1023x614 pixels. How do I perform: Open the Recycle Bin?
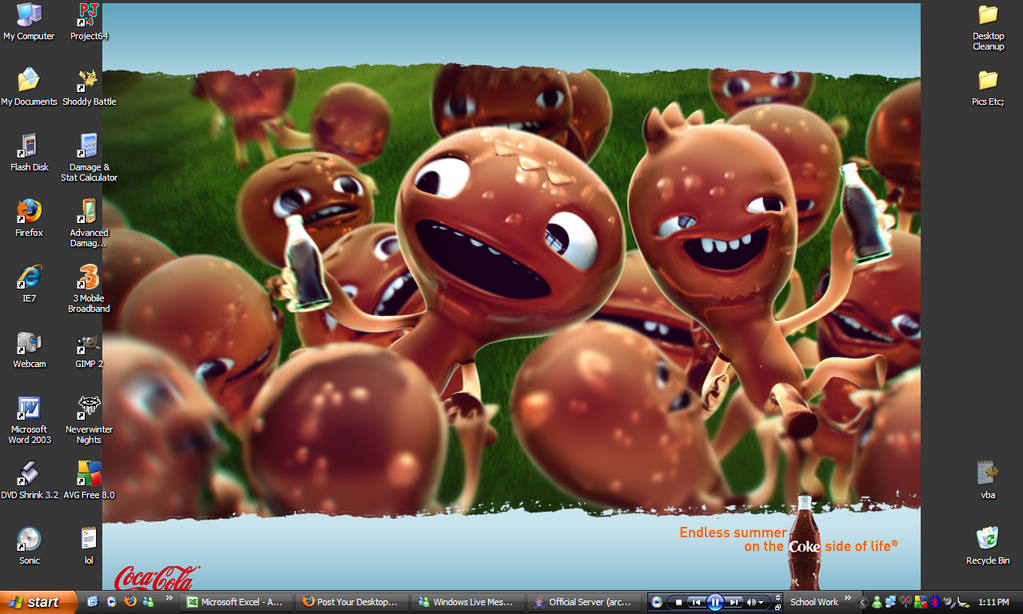(x=988, y=546)
